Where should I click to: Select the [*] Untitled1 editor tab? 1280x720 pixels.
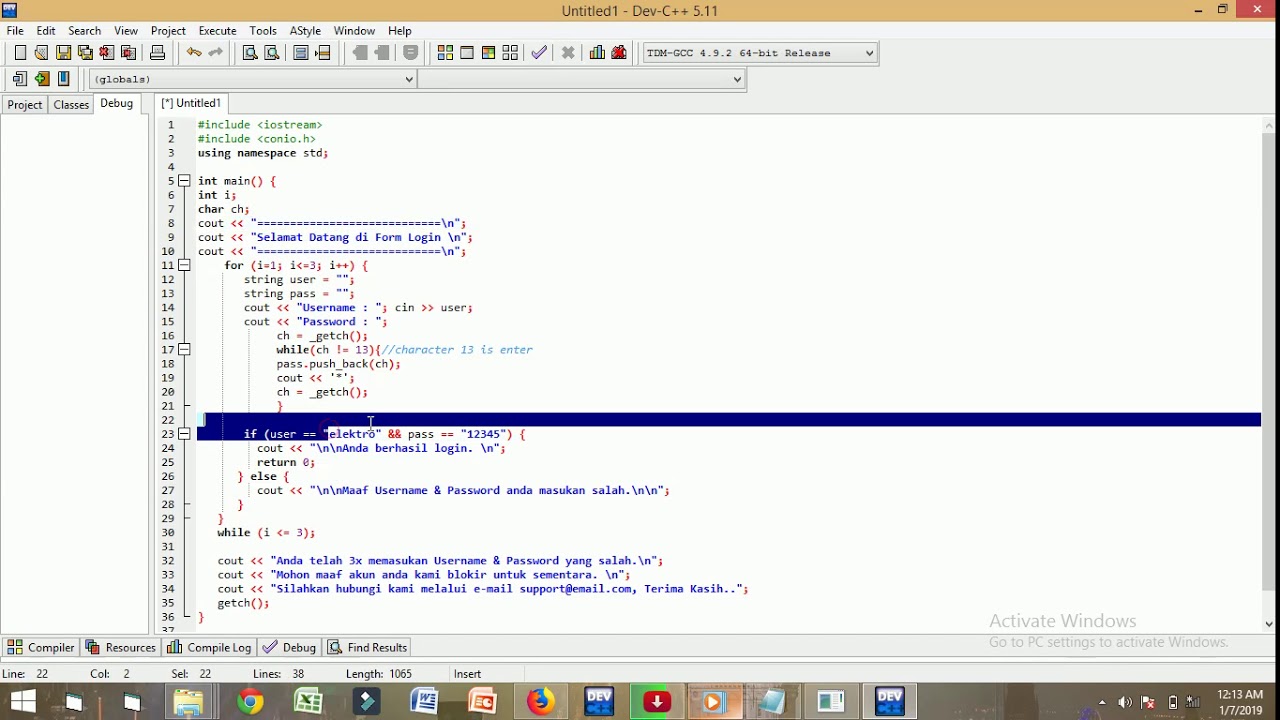(191, 103)
